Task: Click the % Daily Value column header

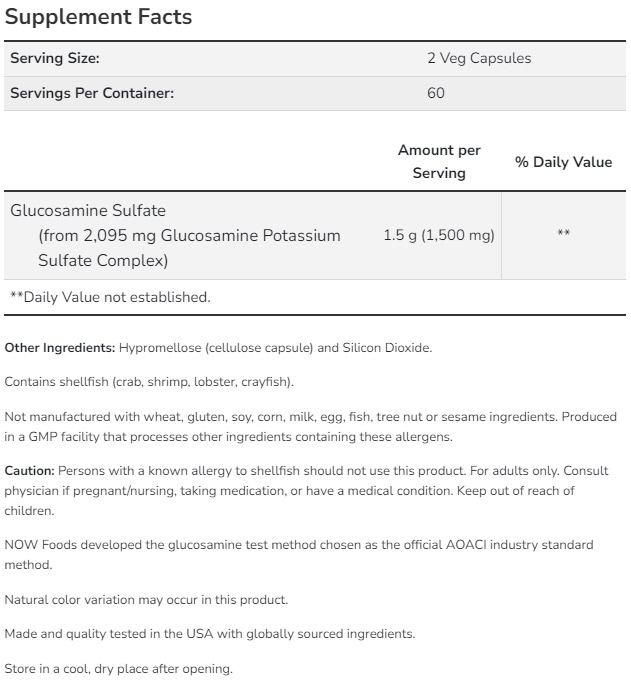Action: [563, 162]
